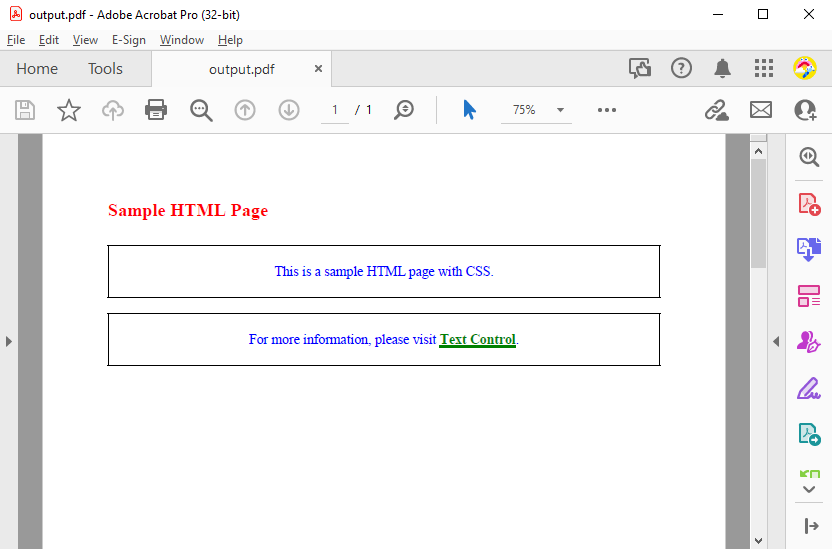Click the Save file icon
Screen dimensions: 832x549
coord(25,110)
